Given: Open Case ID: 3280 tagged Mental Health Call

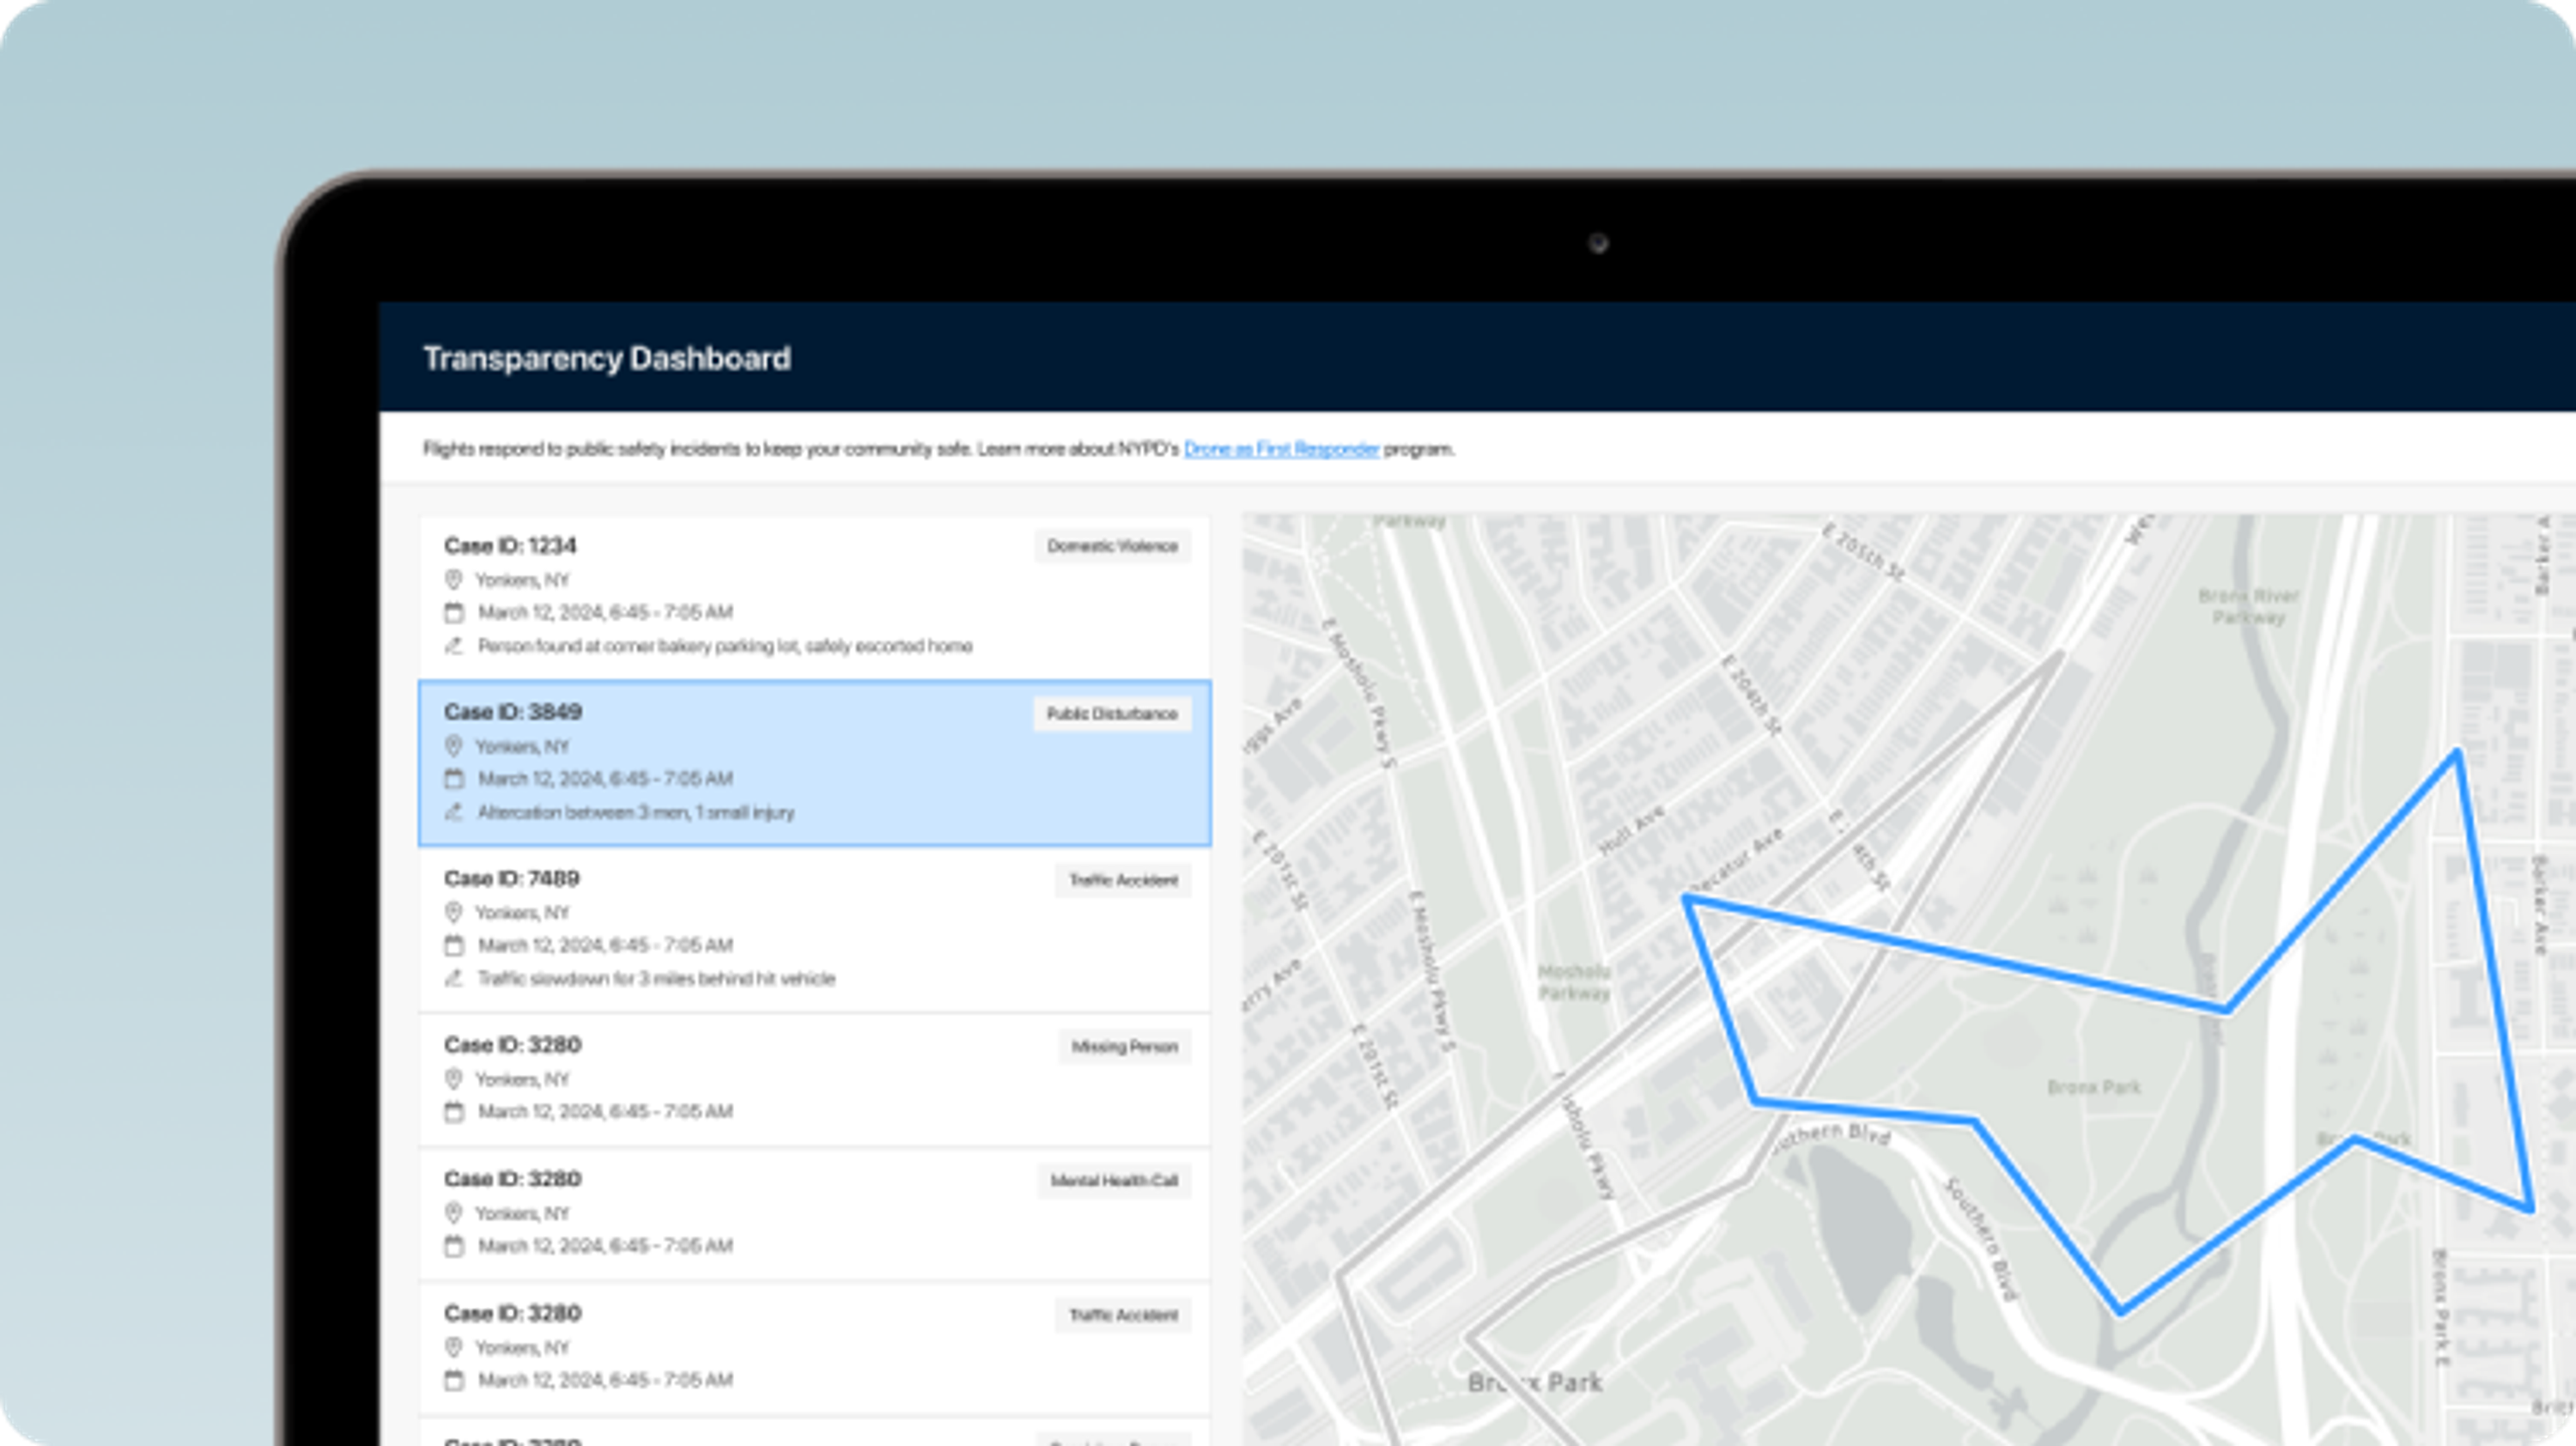Looking at the screenshot, I should coord(814,1214).
